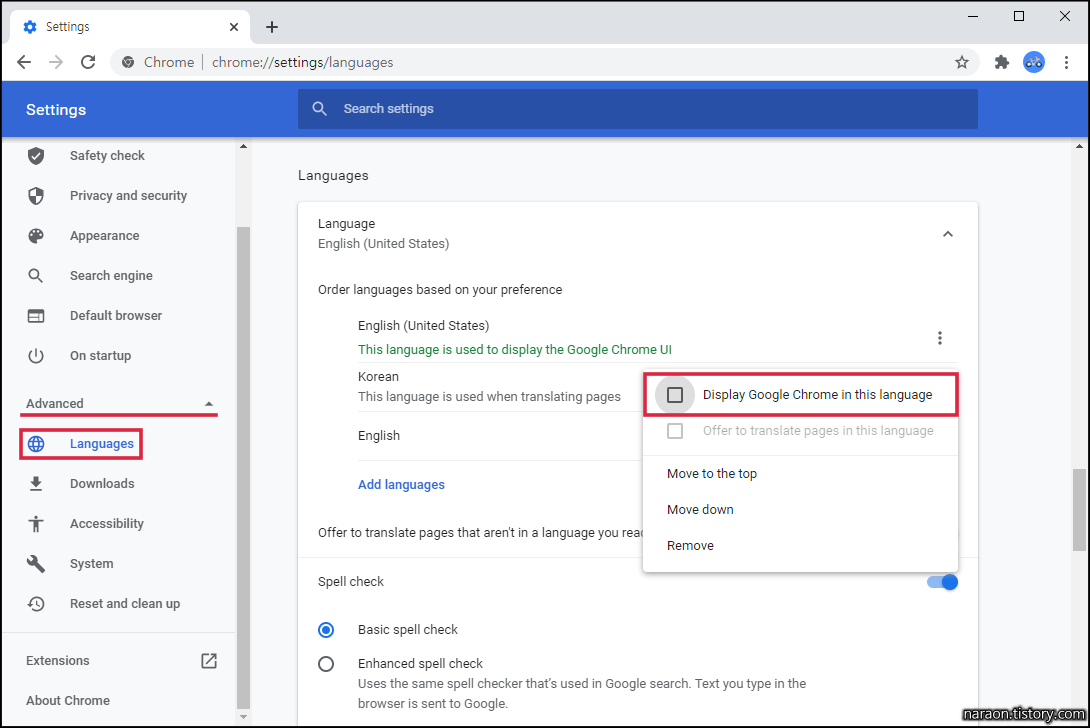Open the profile avatar menu
The height and width of the screenshot is (728, 1090).
[1034, 62]
